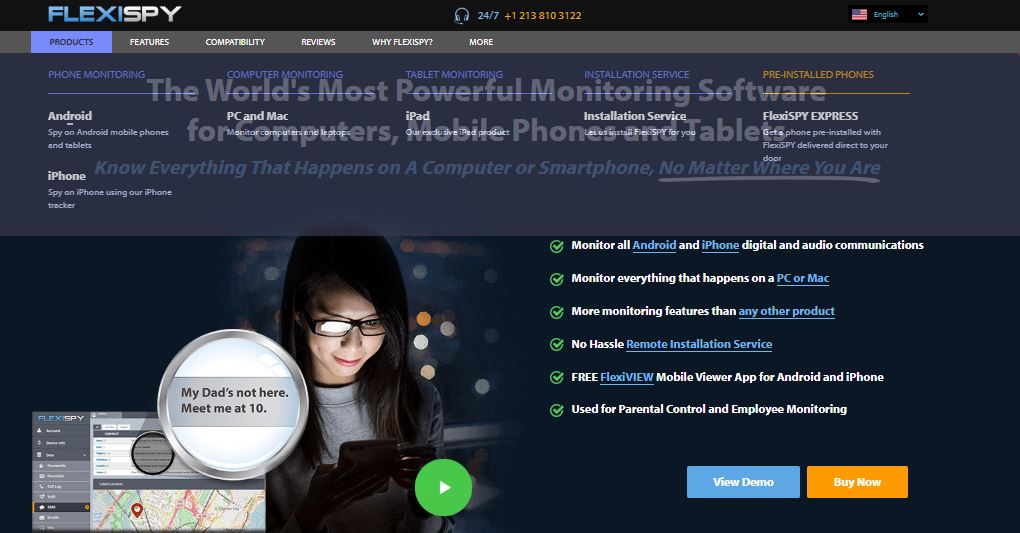1020x533 pixels.
Task: Follow the PC or Mac link
Action: click(803, 279)
